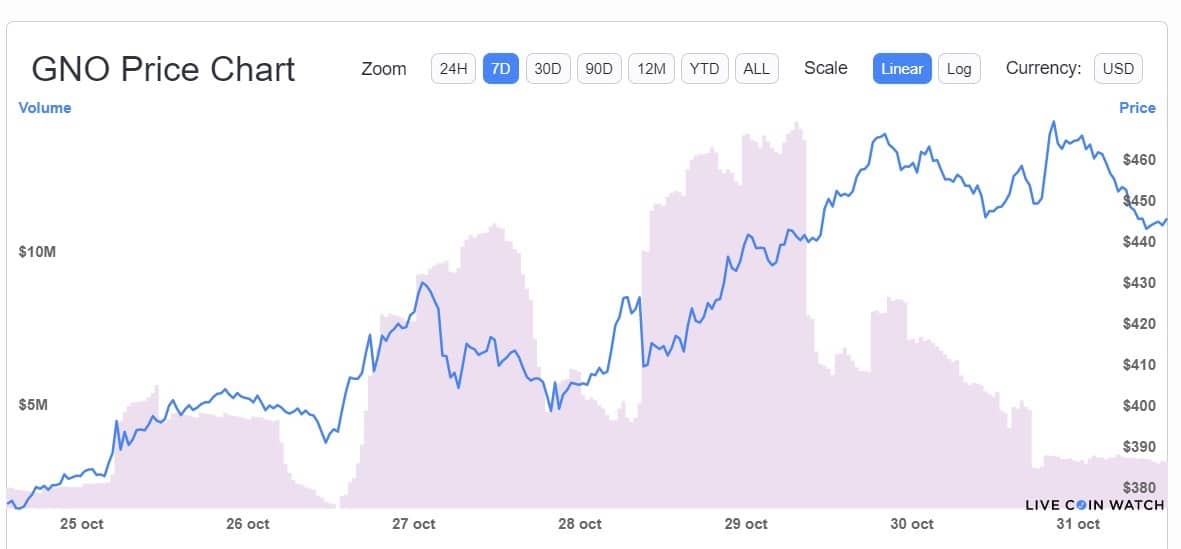Toggle Log scale

click(958, 69)
